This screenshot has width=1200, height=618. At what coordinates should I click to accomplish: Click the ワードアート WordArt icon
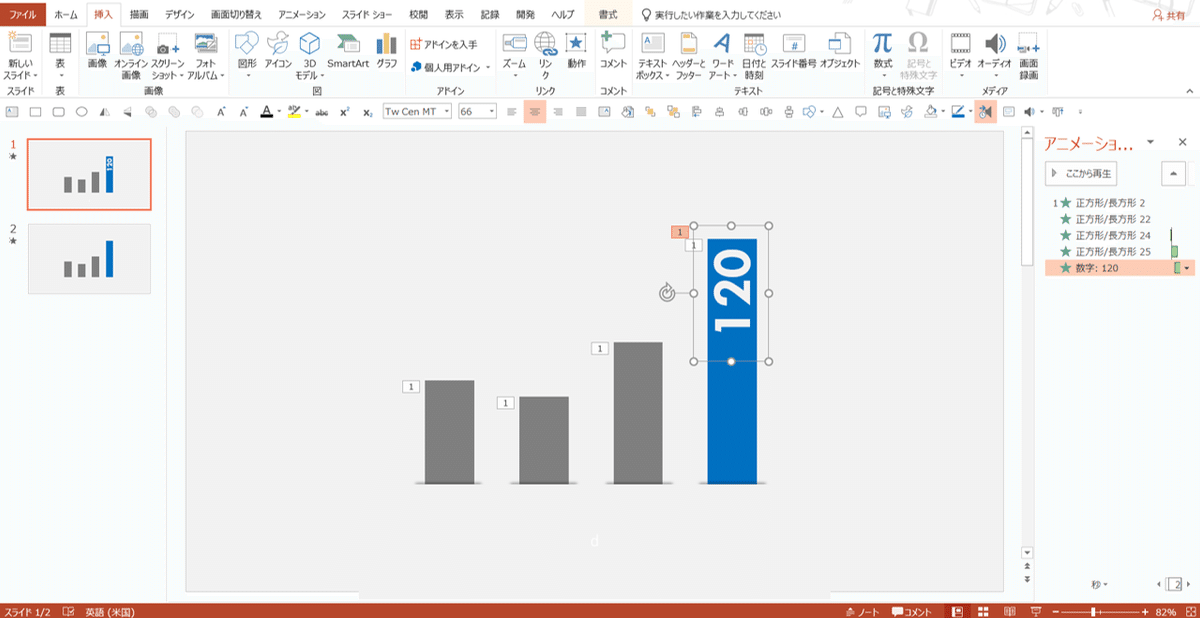[x=722, y=44]
